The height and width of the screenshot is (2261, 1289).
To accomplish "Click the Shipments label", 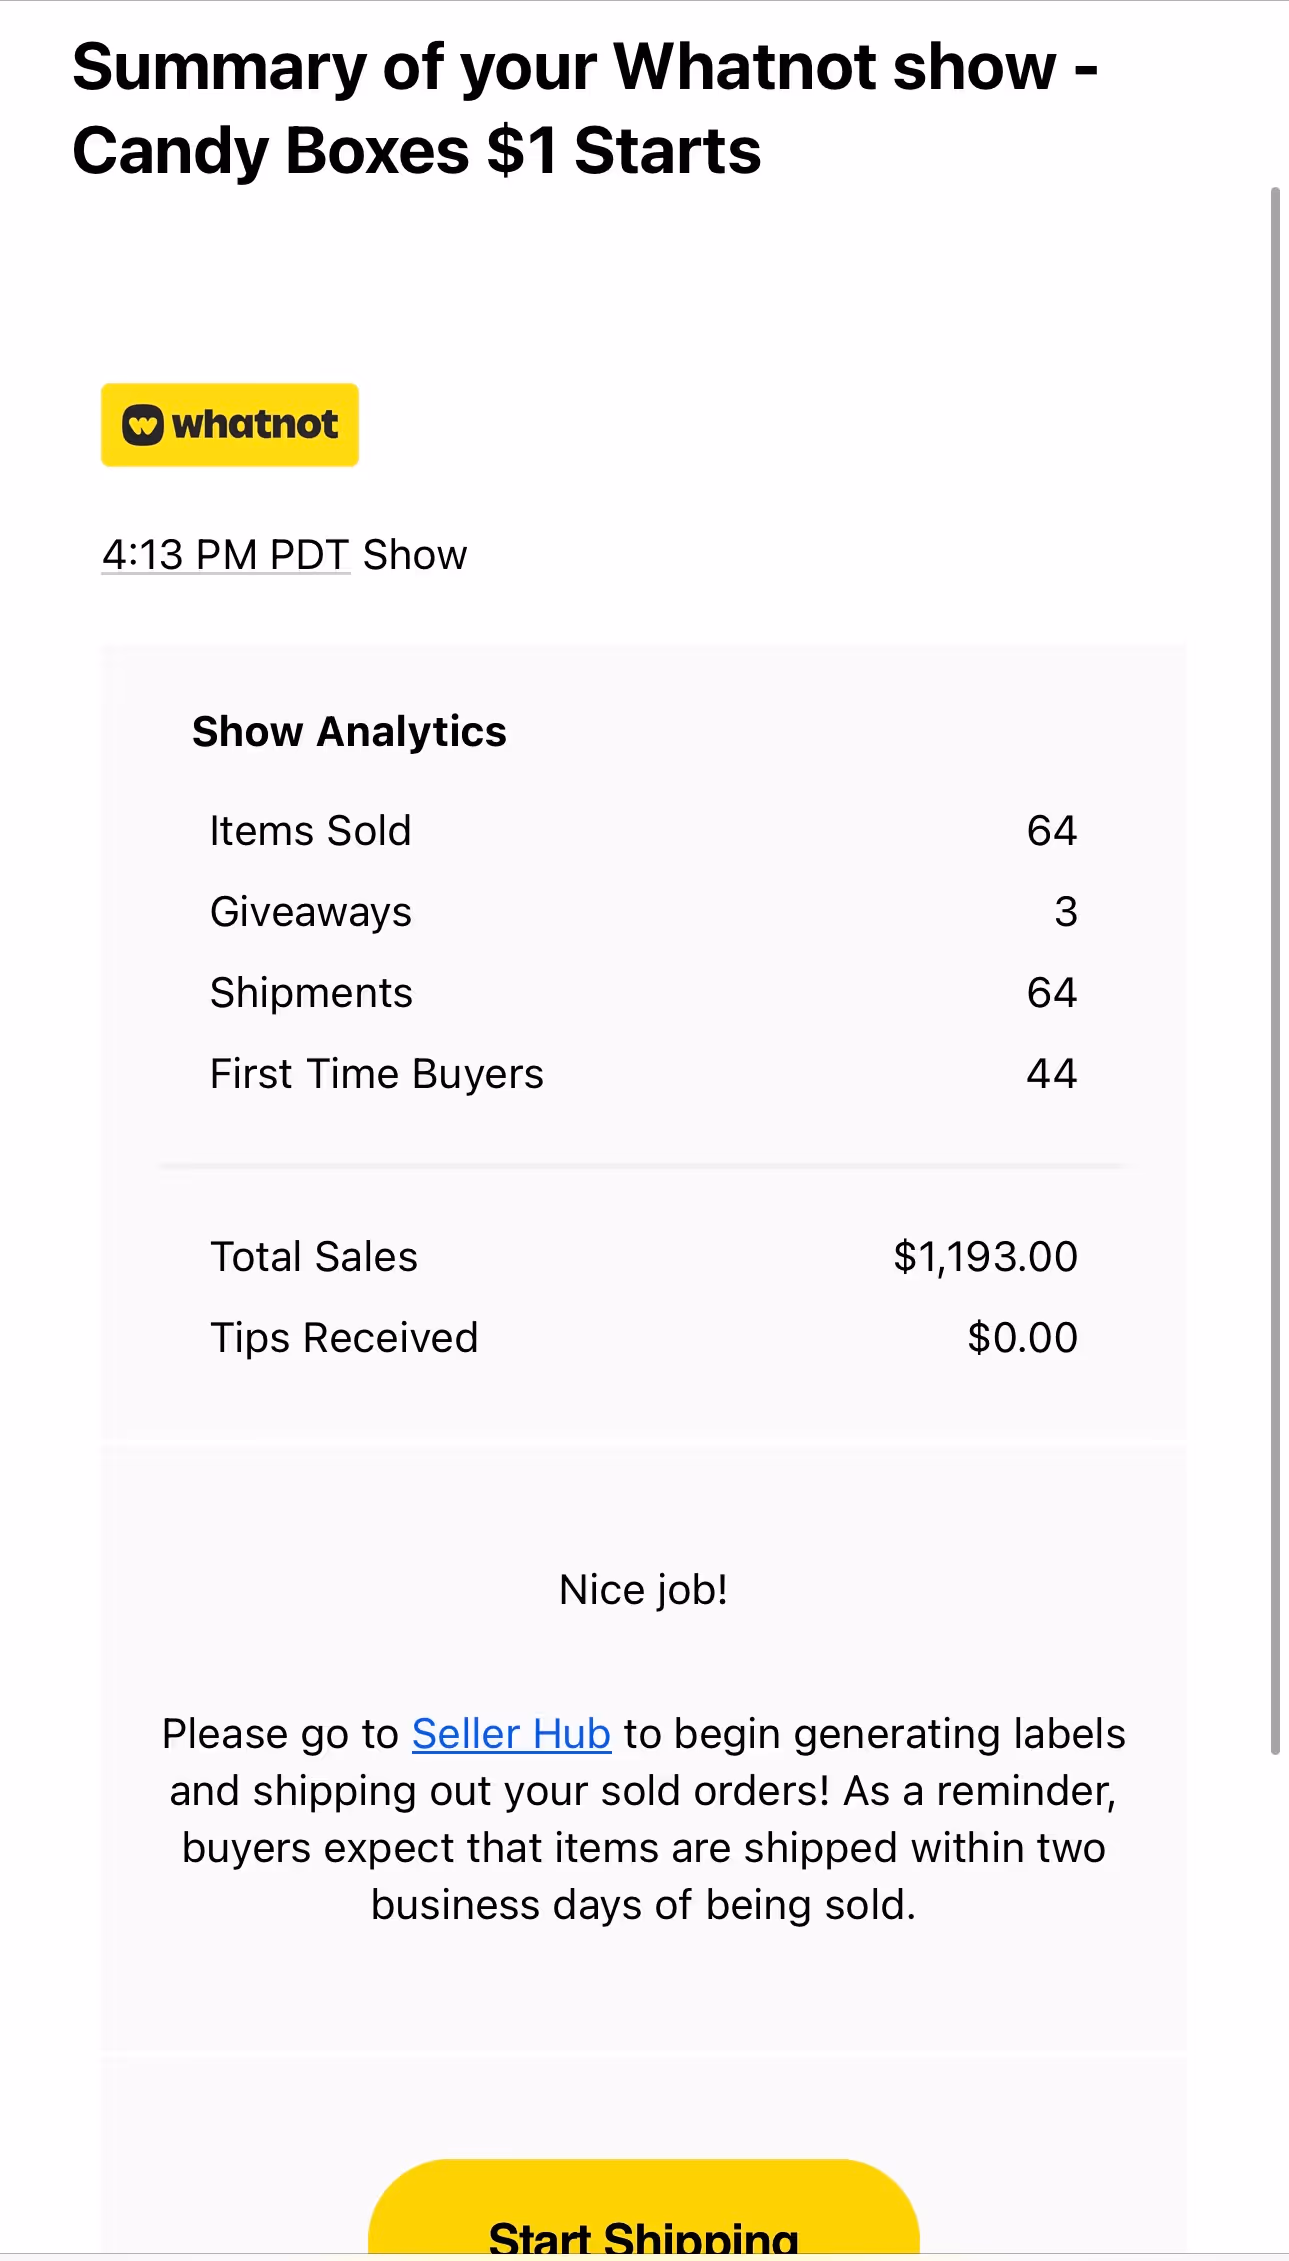I will pos(311,993).
